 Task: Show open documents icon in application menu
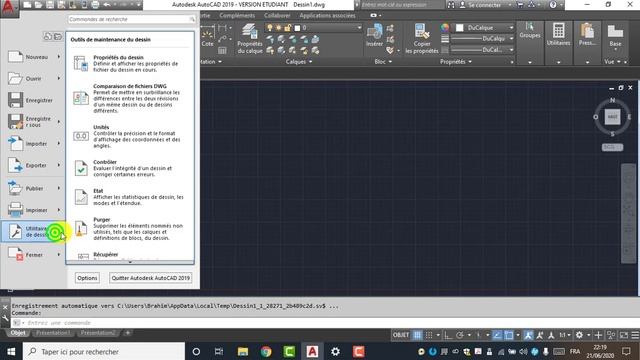pyautogui.click(x=58, y=36)
